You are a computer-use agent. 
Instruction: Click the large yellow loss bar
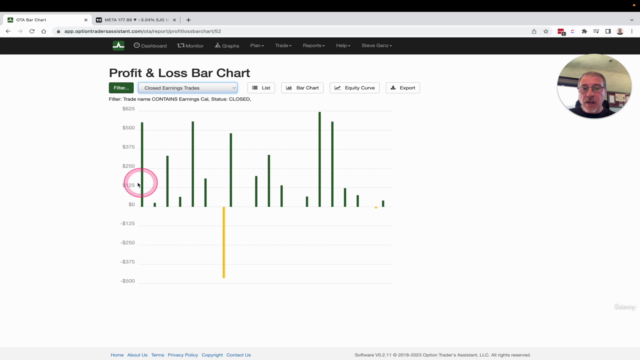(x=224, y=242)
